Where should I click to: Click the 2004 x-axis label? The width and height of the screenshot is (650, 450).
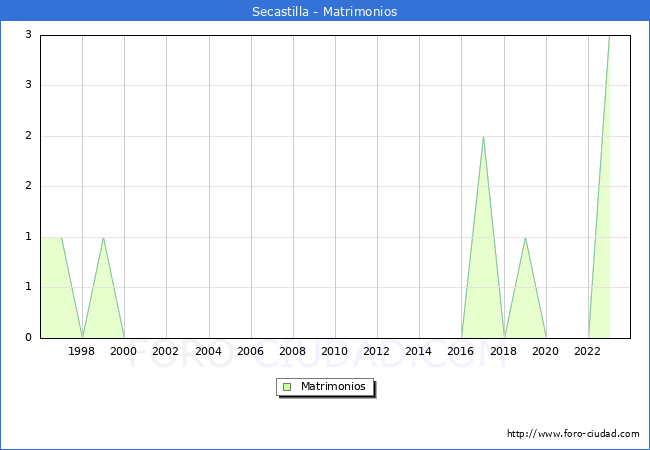click(209, 351)
